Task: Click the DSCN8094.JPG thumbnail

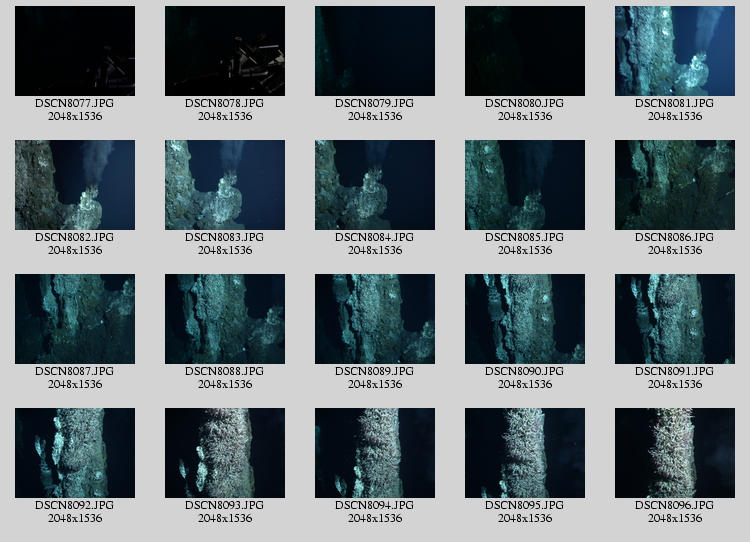Action: [x=375, y=453]
